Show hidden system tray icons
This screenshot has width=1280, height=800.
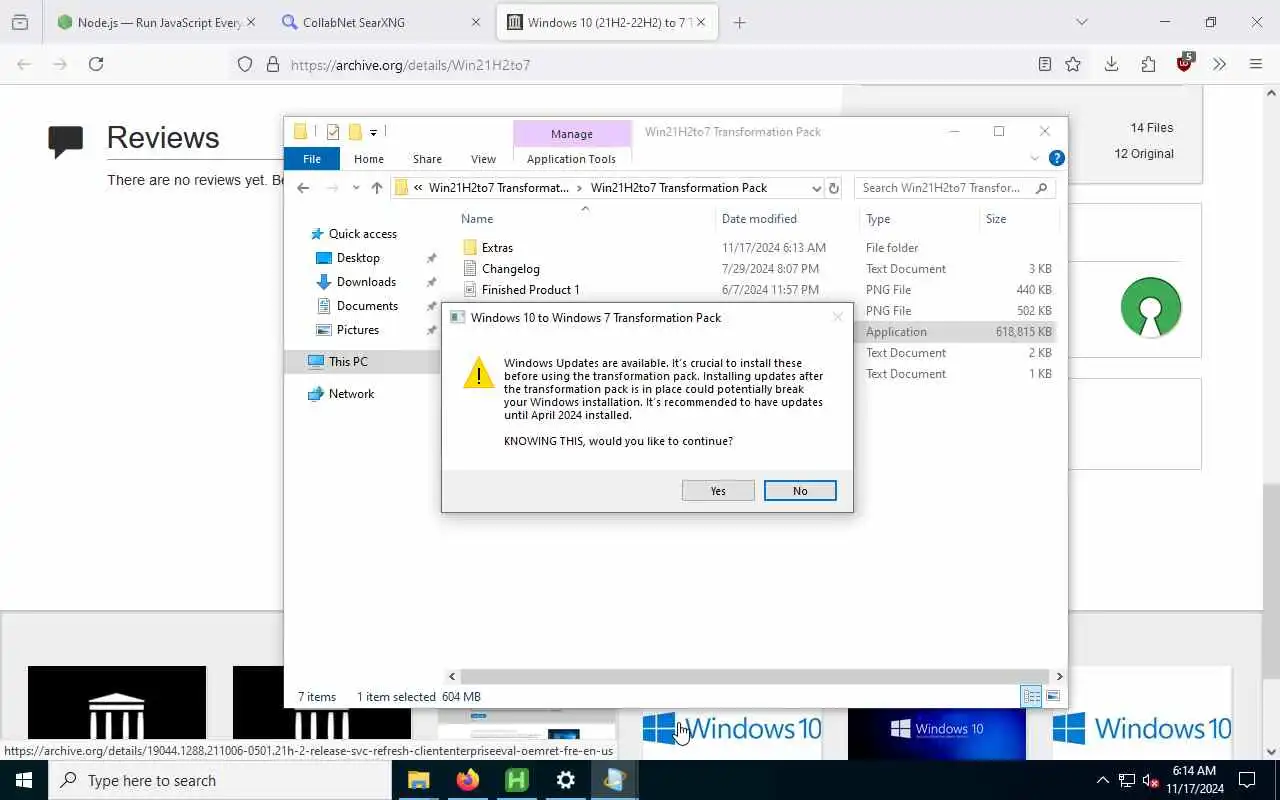(1102, 780)
